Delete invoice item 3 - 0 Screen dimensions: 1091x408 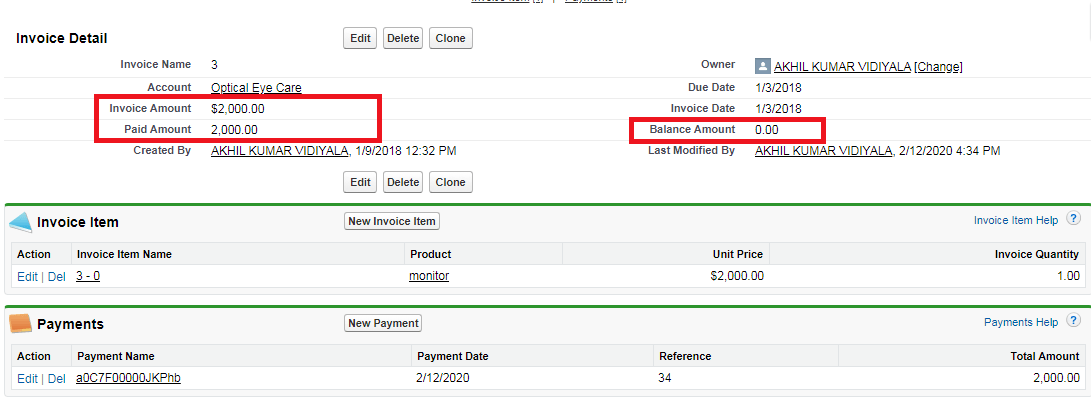[x=56, y=276]
